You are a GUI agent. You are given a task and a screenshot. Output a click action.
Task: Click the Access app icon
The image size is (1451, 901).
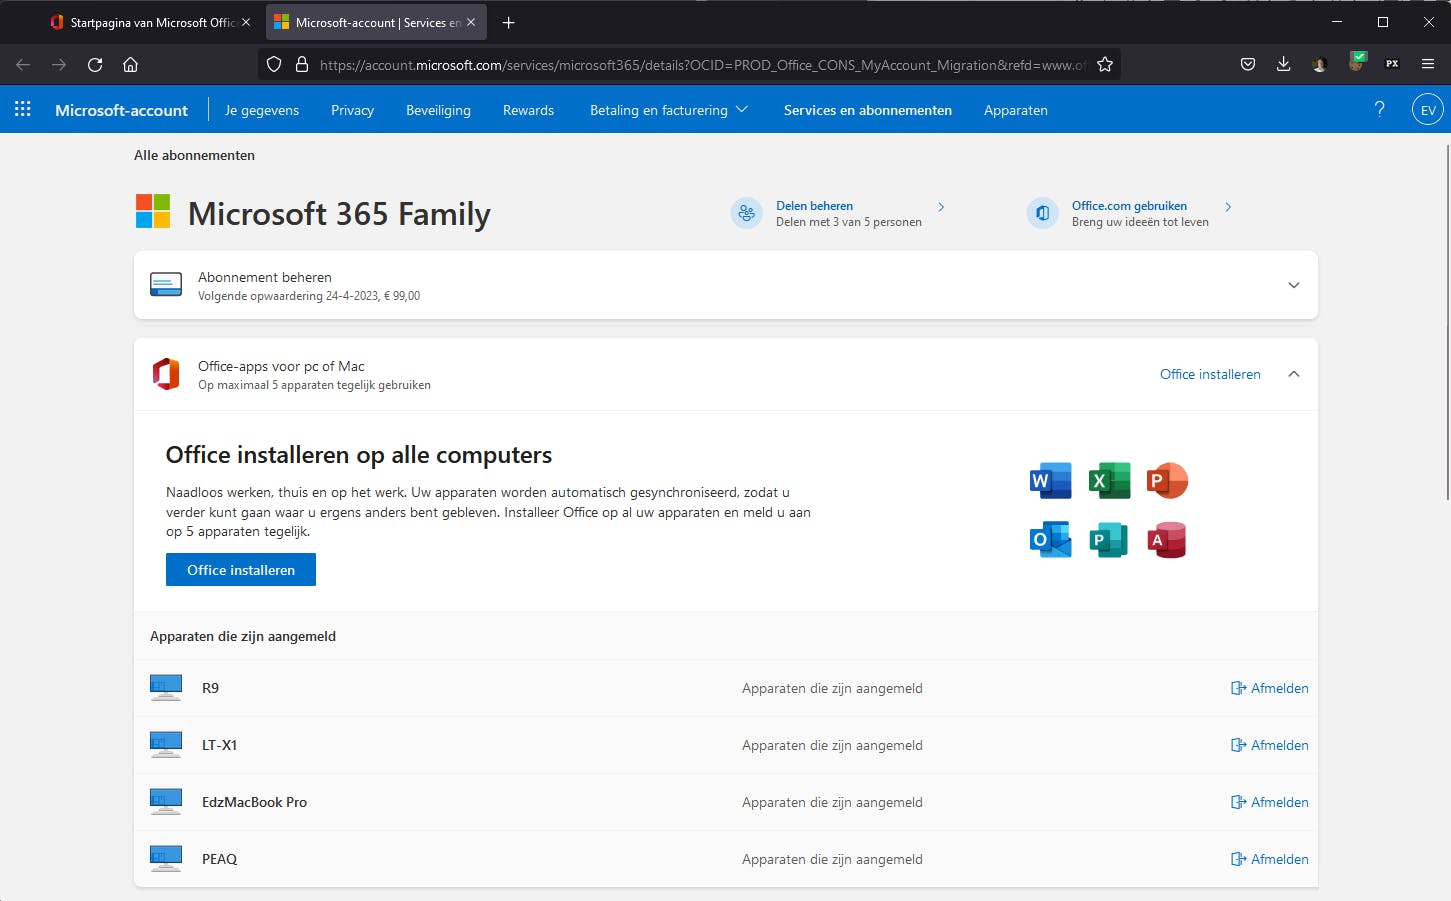(x=1167, y=540)
